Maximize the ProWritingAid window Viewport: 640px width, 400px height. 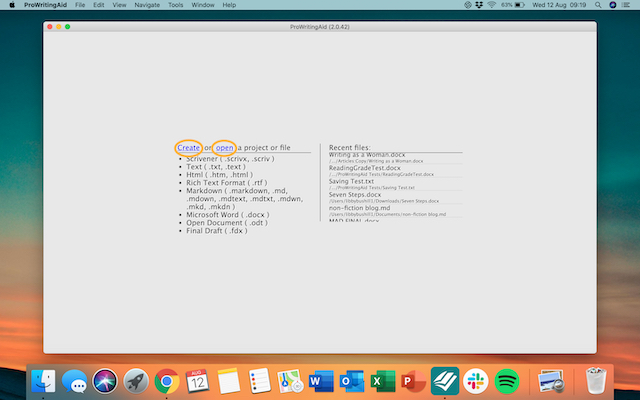[x=68, y=27]
